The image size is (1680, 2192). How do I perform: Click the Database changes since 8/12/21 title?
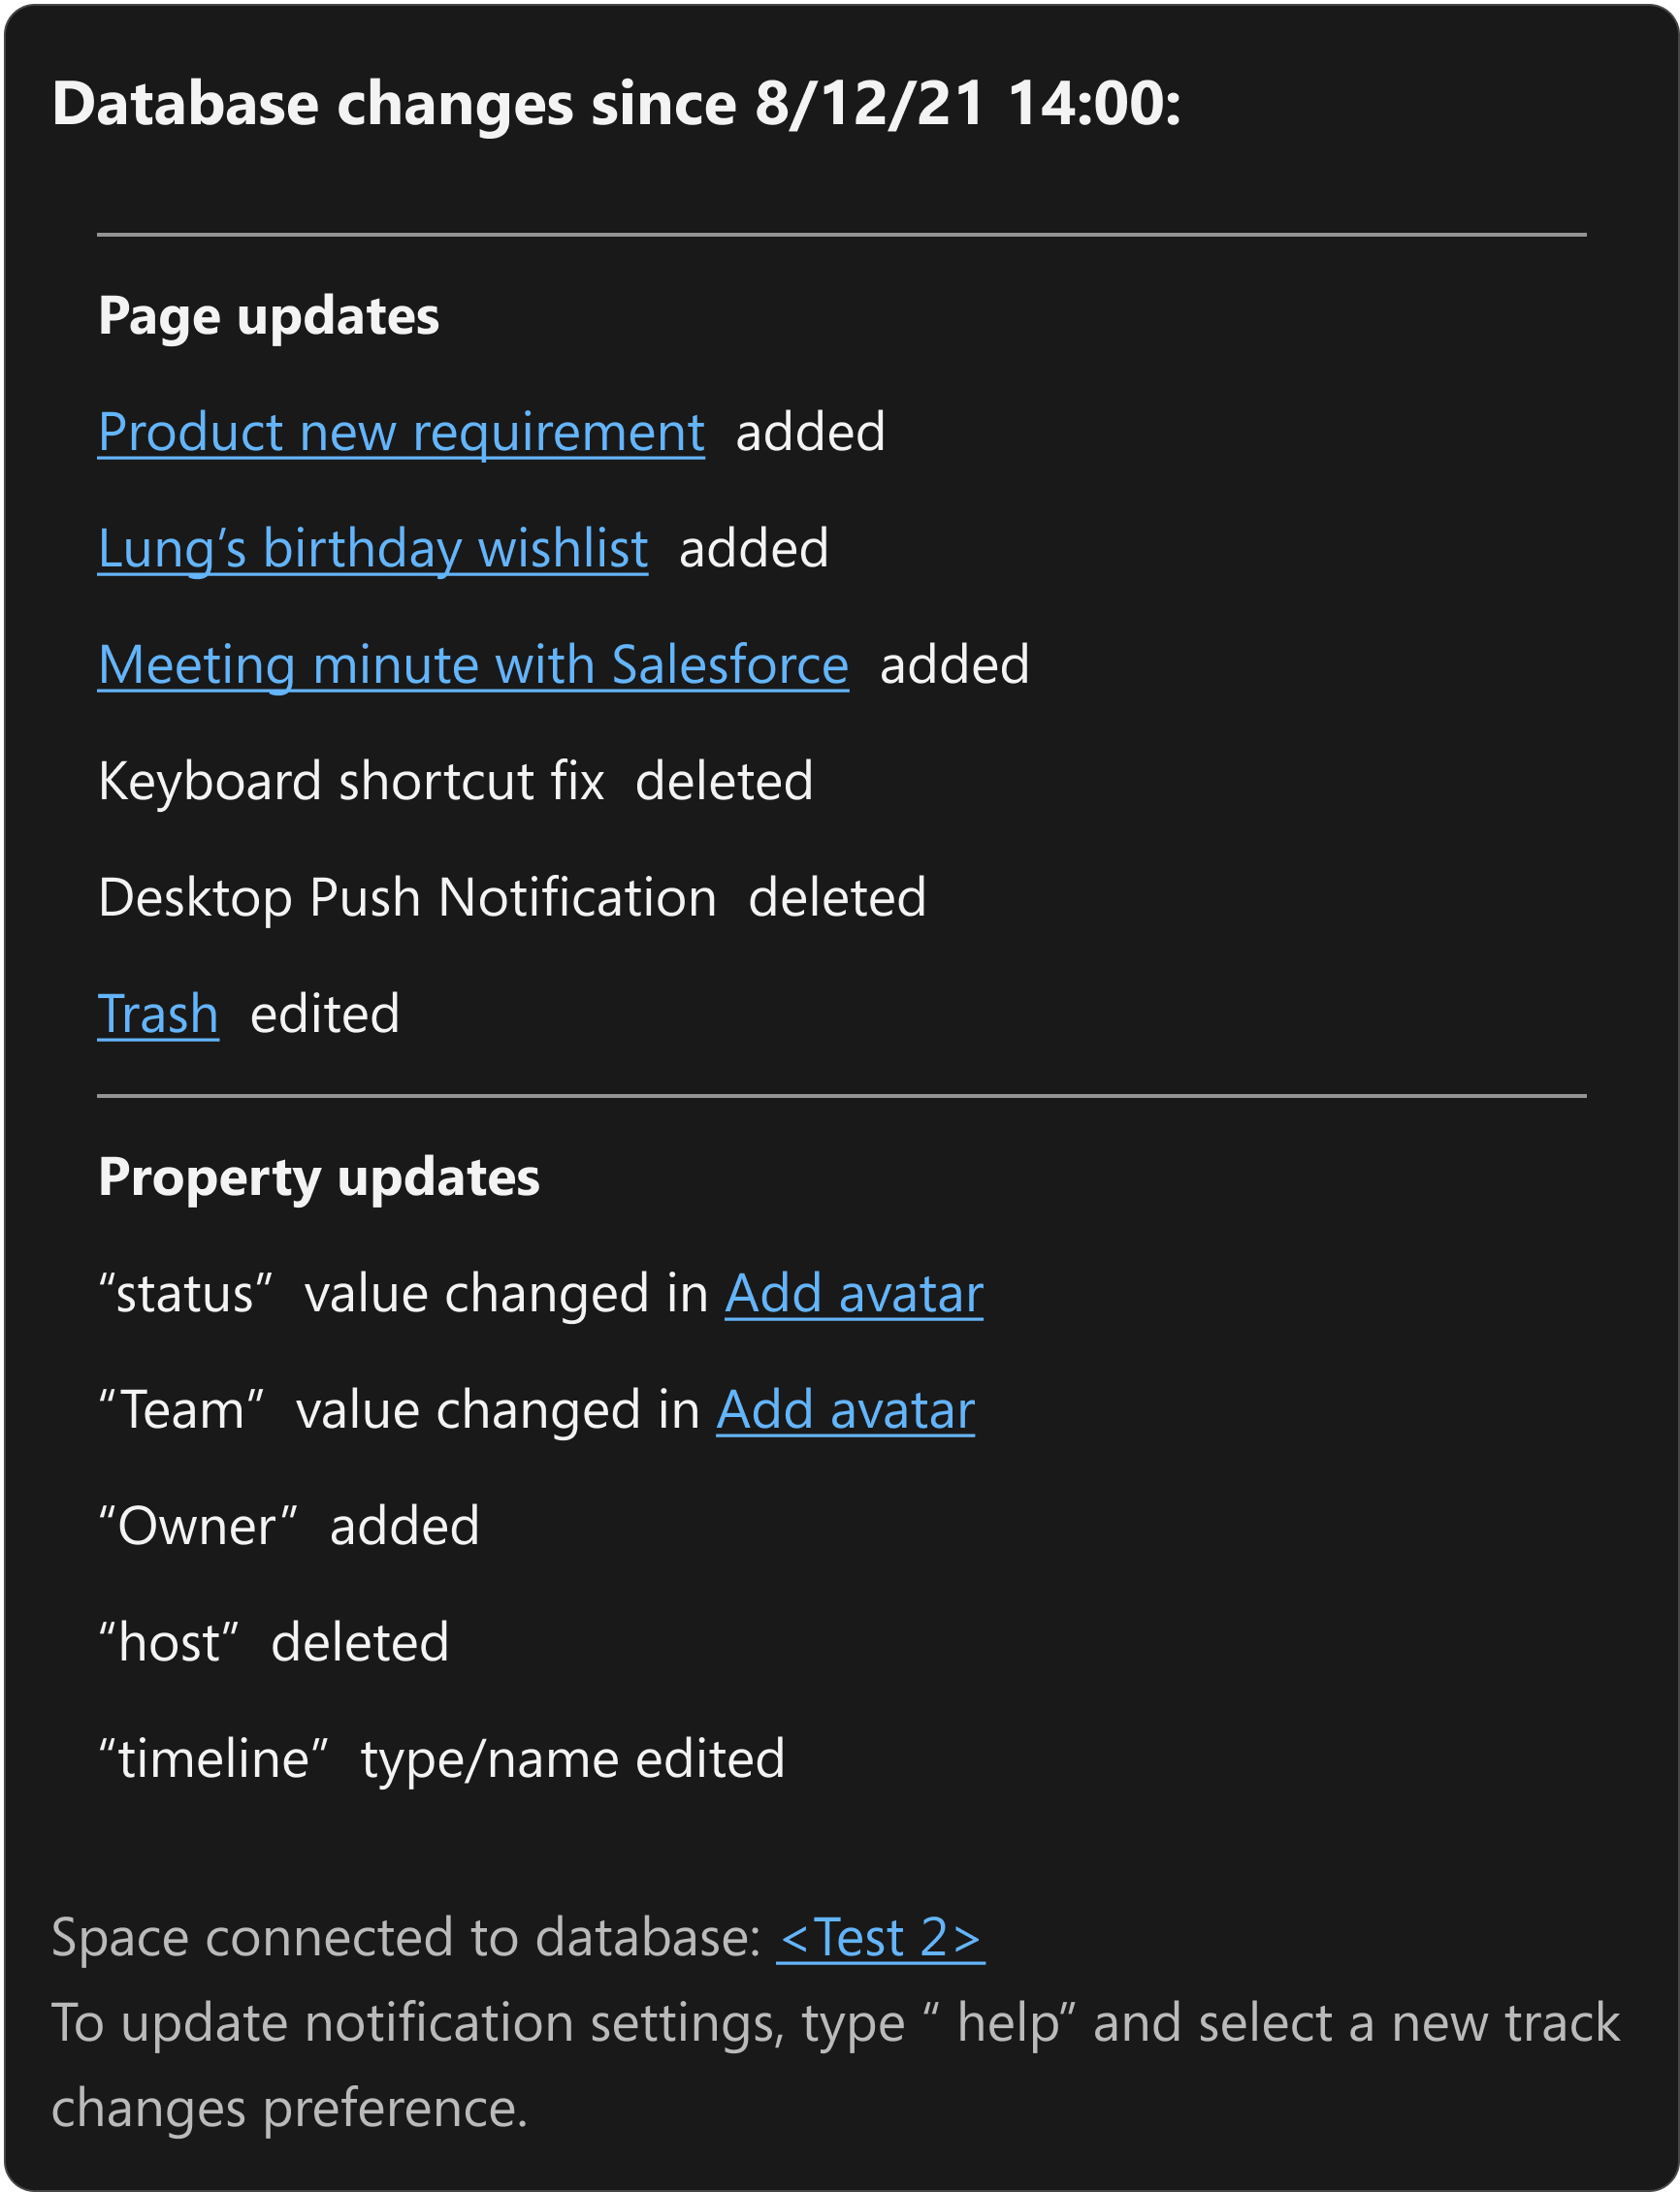616,103
